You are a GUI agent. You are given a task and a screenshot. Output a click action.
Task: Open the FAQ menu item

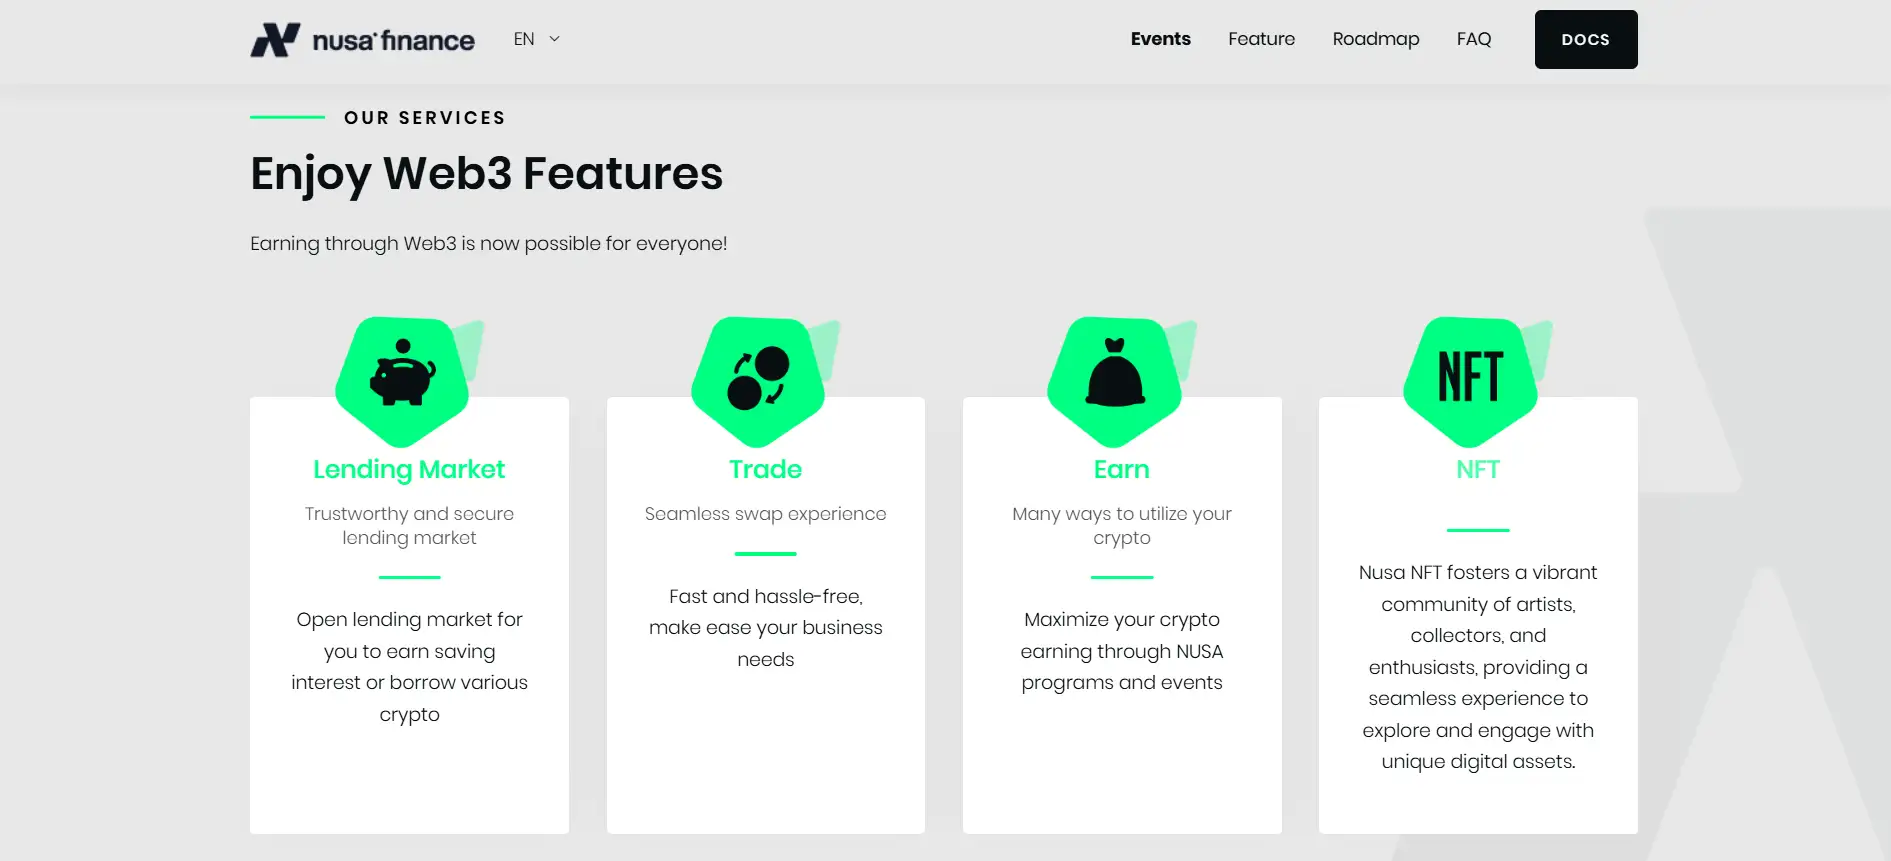point(1473,39)
